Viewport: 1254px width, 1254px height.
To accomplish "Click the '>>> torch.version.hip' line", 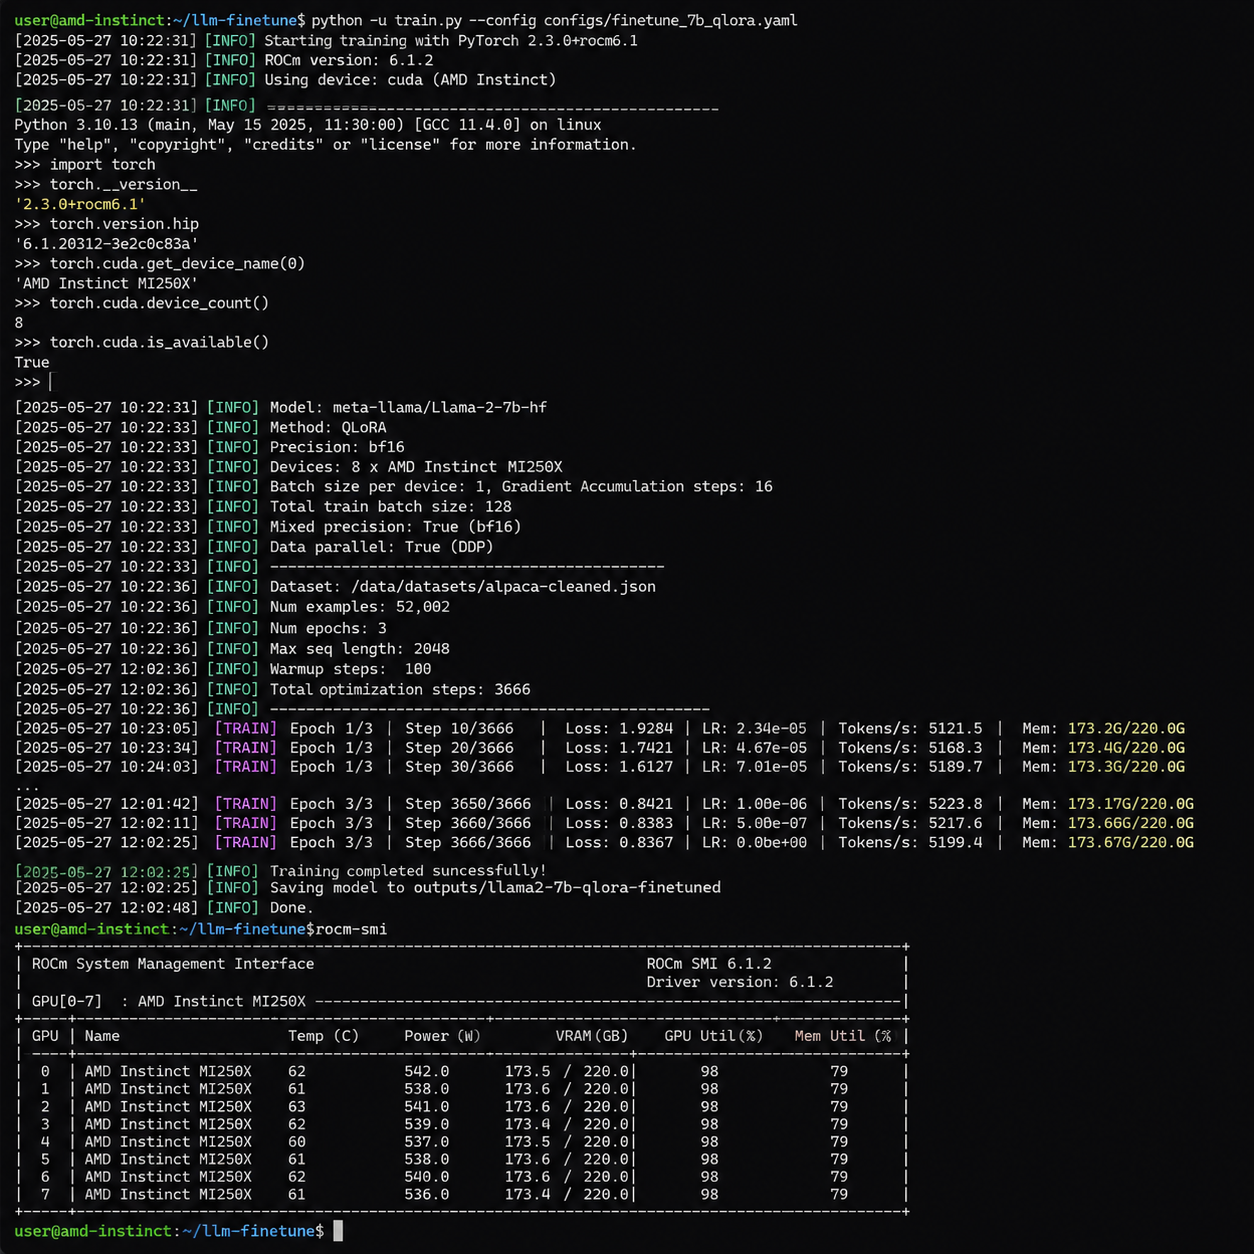I will [x=107, y=224].
